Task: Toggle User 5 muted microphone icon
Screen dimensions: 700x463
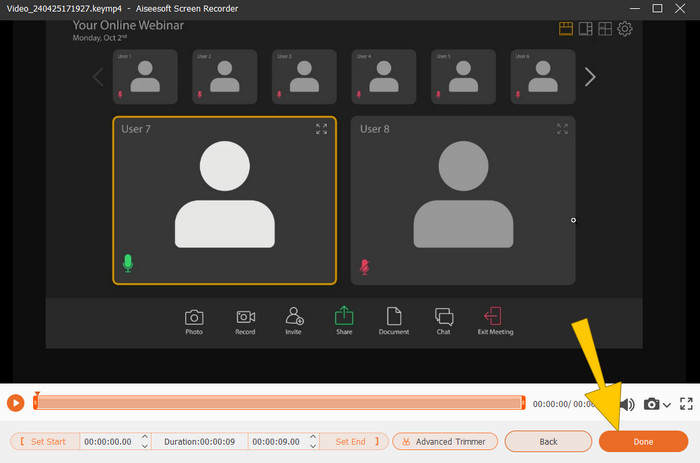Action: point(438,94)
